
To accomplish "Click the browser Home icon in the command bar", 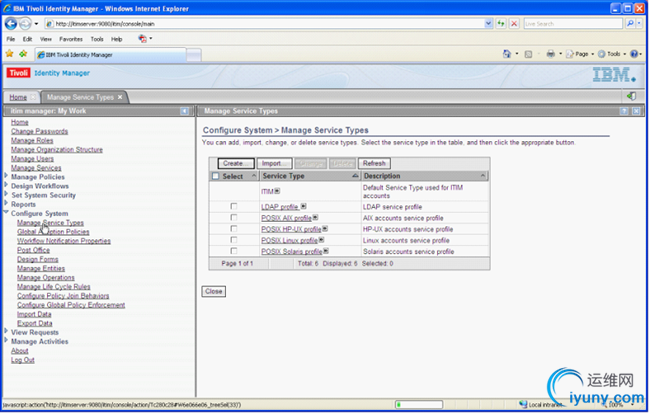I will tap(507, 54).
